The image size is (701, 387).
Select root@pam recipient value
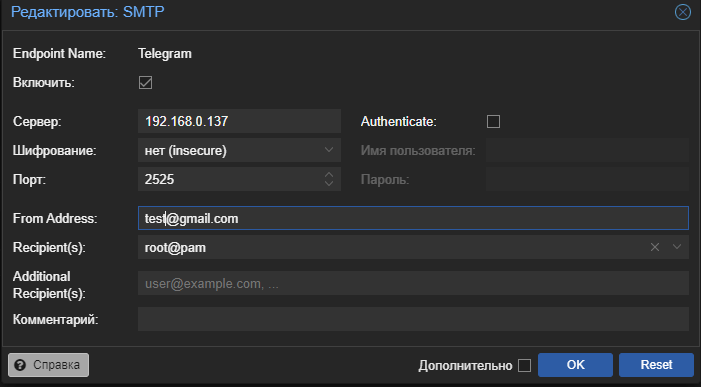175,248
